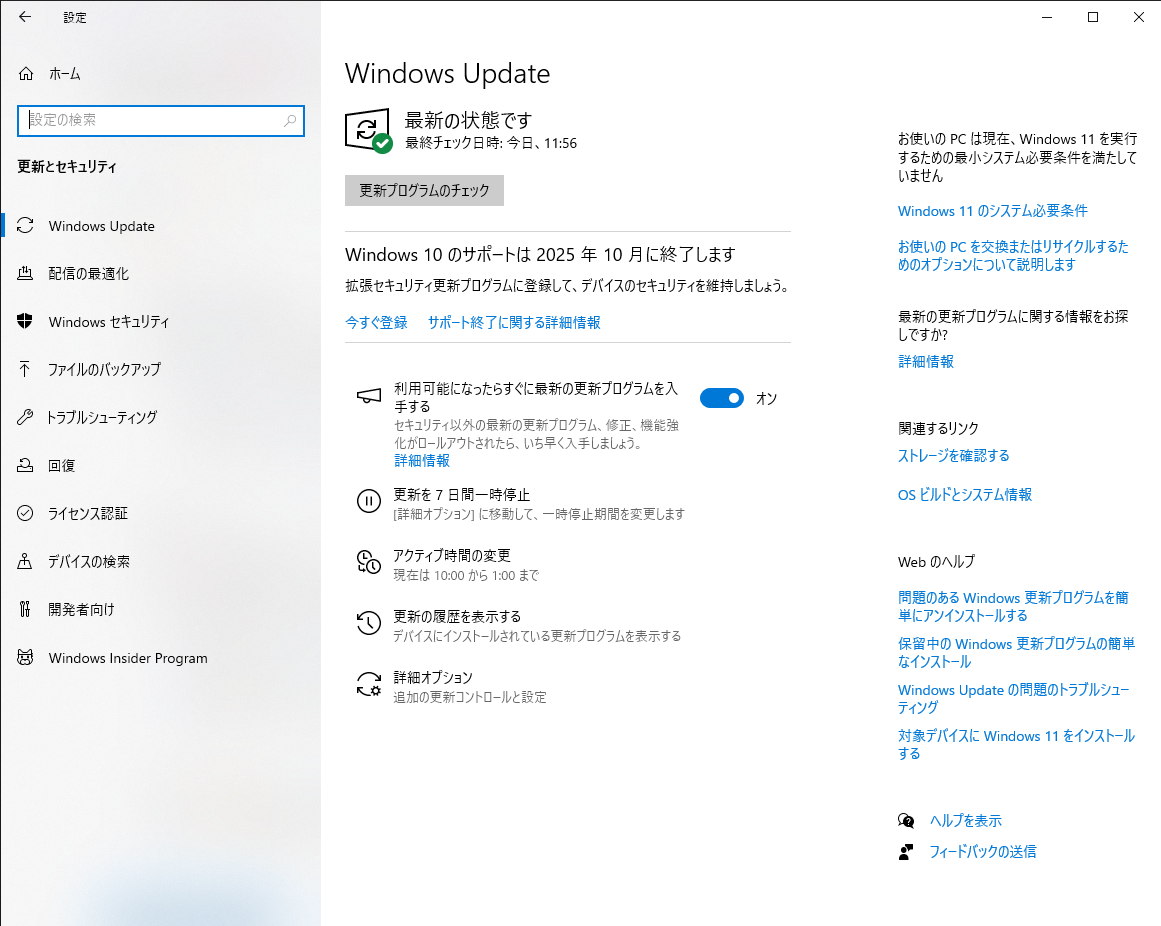Click ヘルプを表示 help link
1161x926 pixels.
[x=965, y=821]
